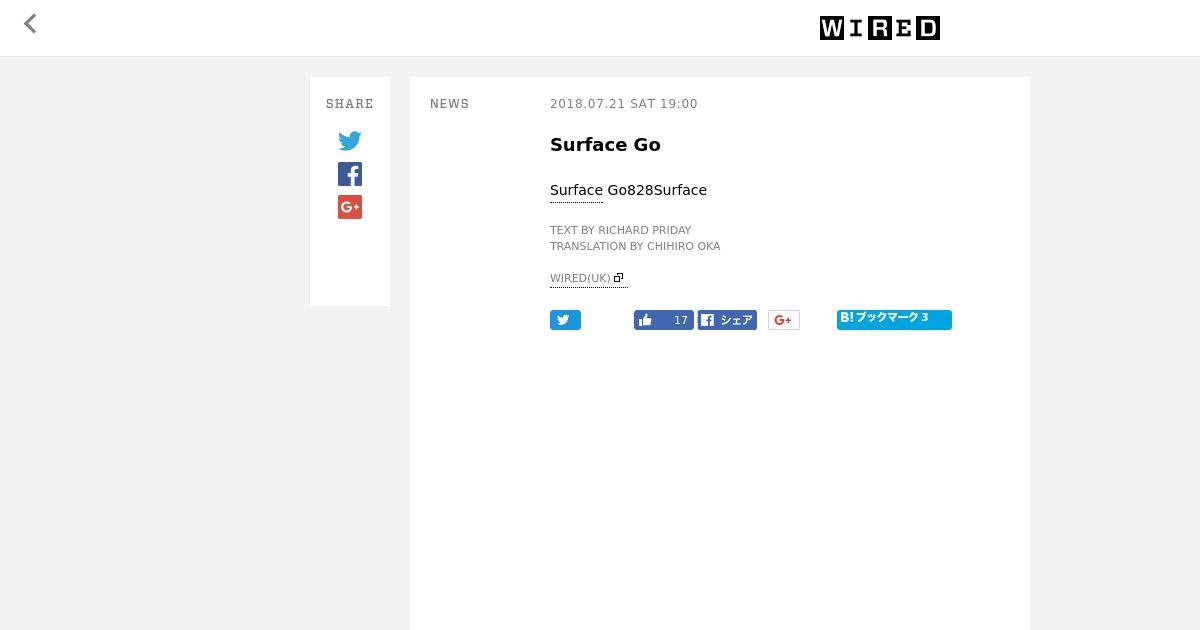Click the Facebook シェア share button
This screenshot has height=630, width=1200.
coord(727,320)
